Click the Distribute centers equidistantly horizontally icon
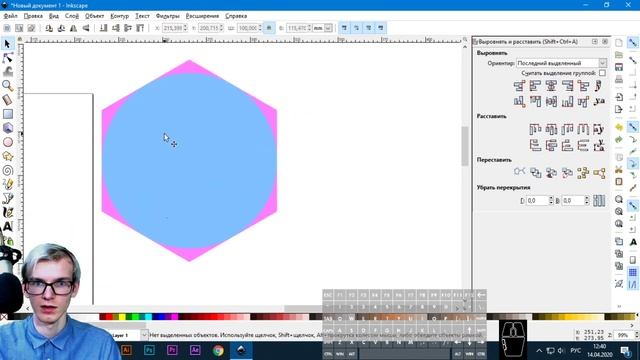640x360 pixels. 551,129
